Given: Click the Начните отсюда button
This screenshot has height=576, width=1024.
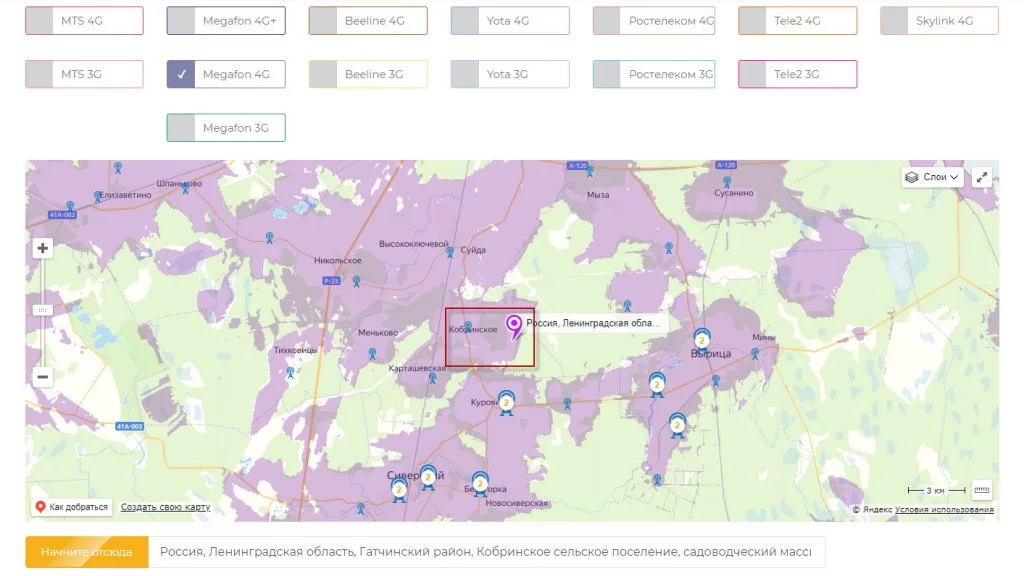Looking at the screenshot, I should 87,552.
